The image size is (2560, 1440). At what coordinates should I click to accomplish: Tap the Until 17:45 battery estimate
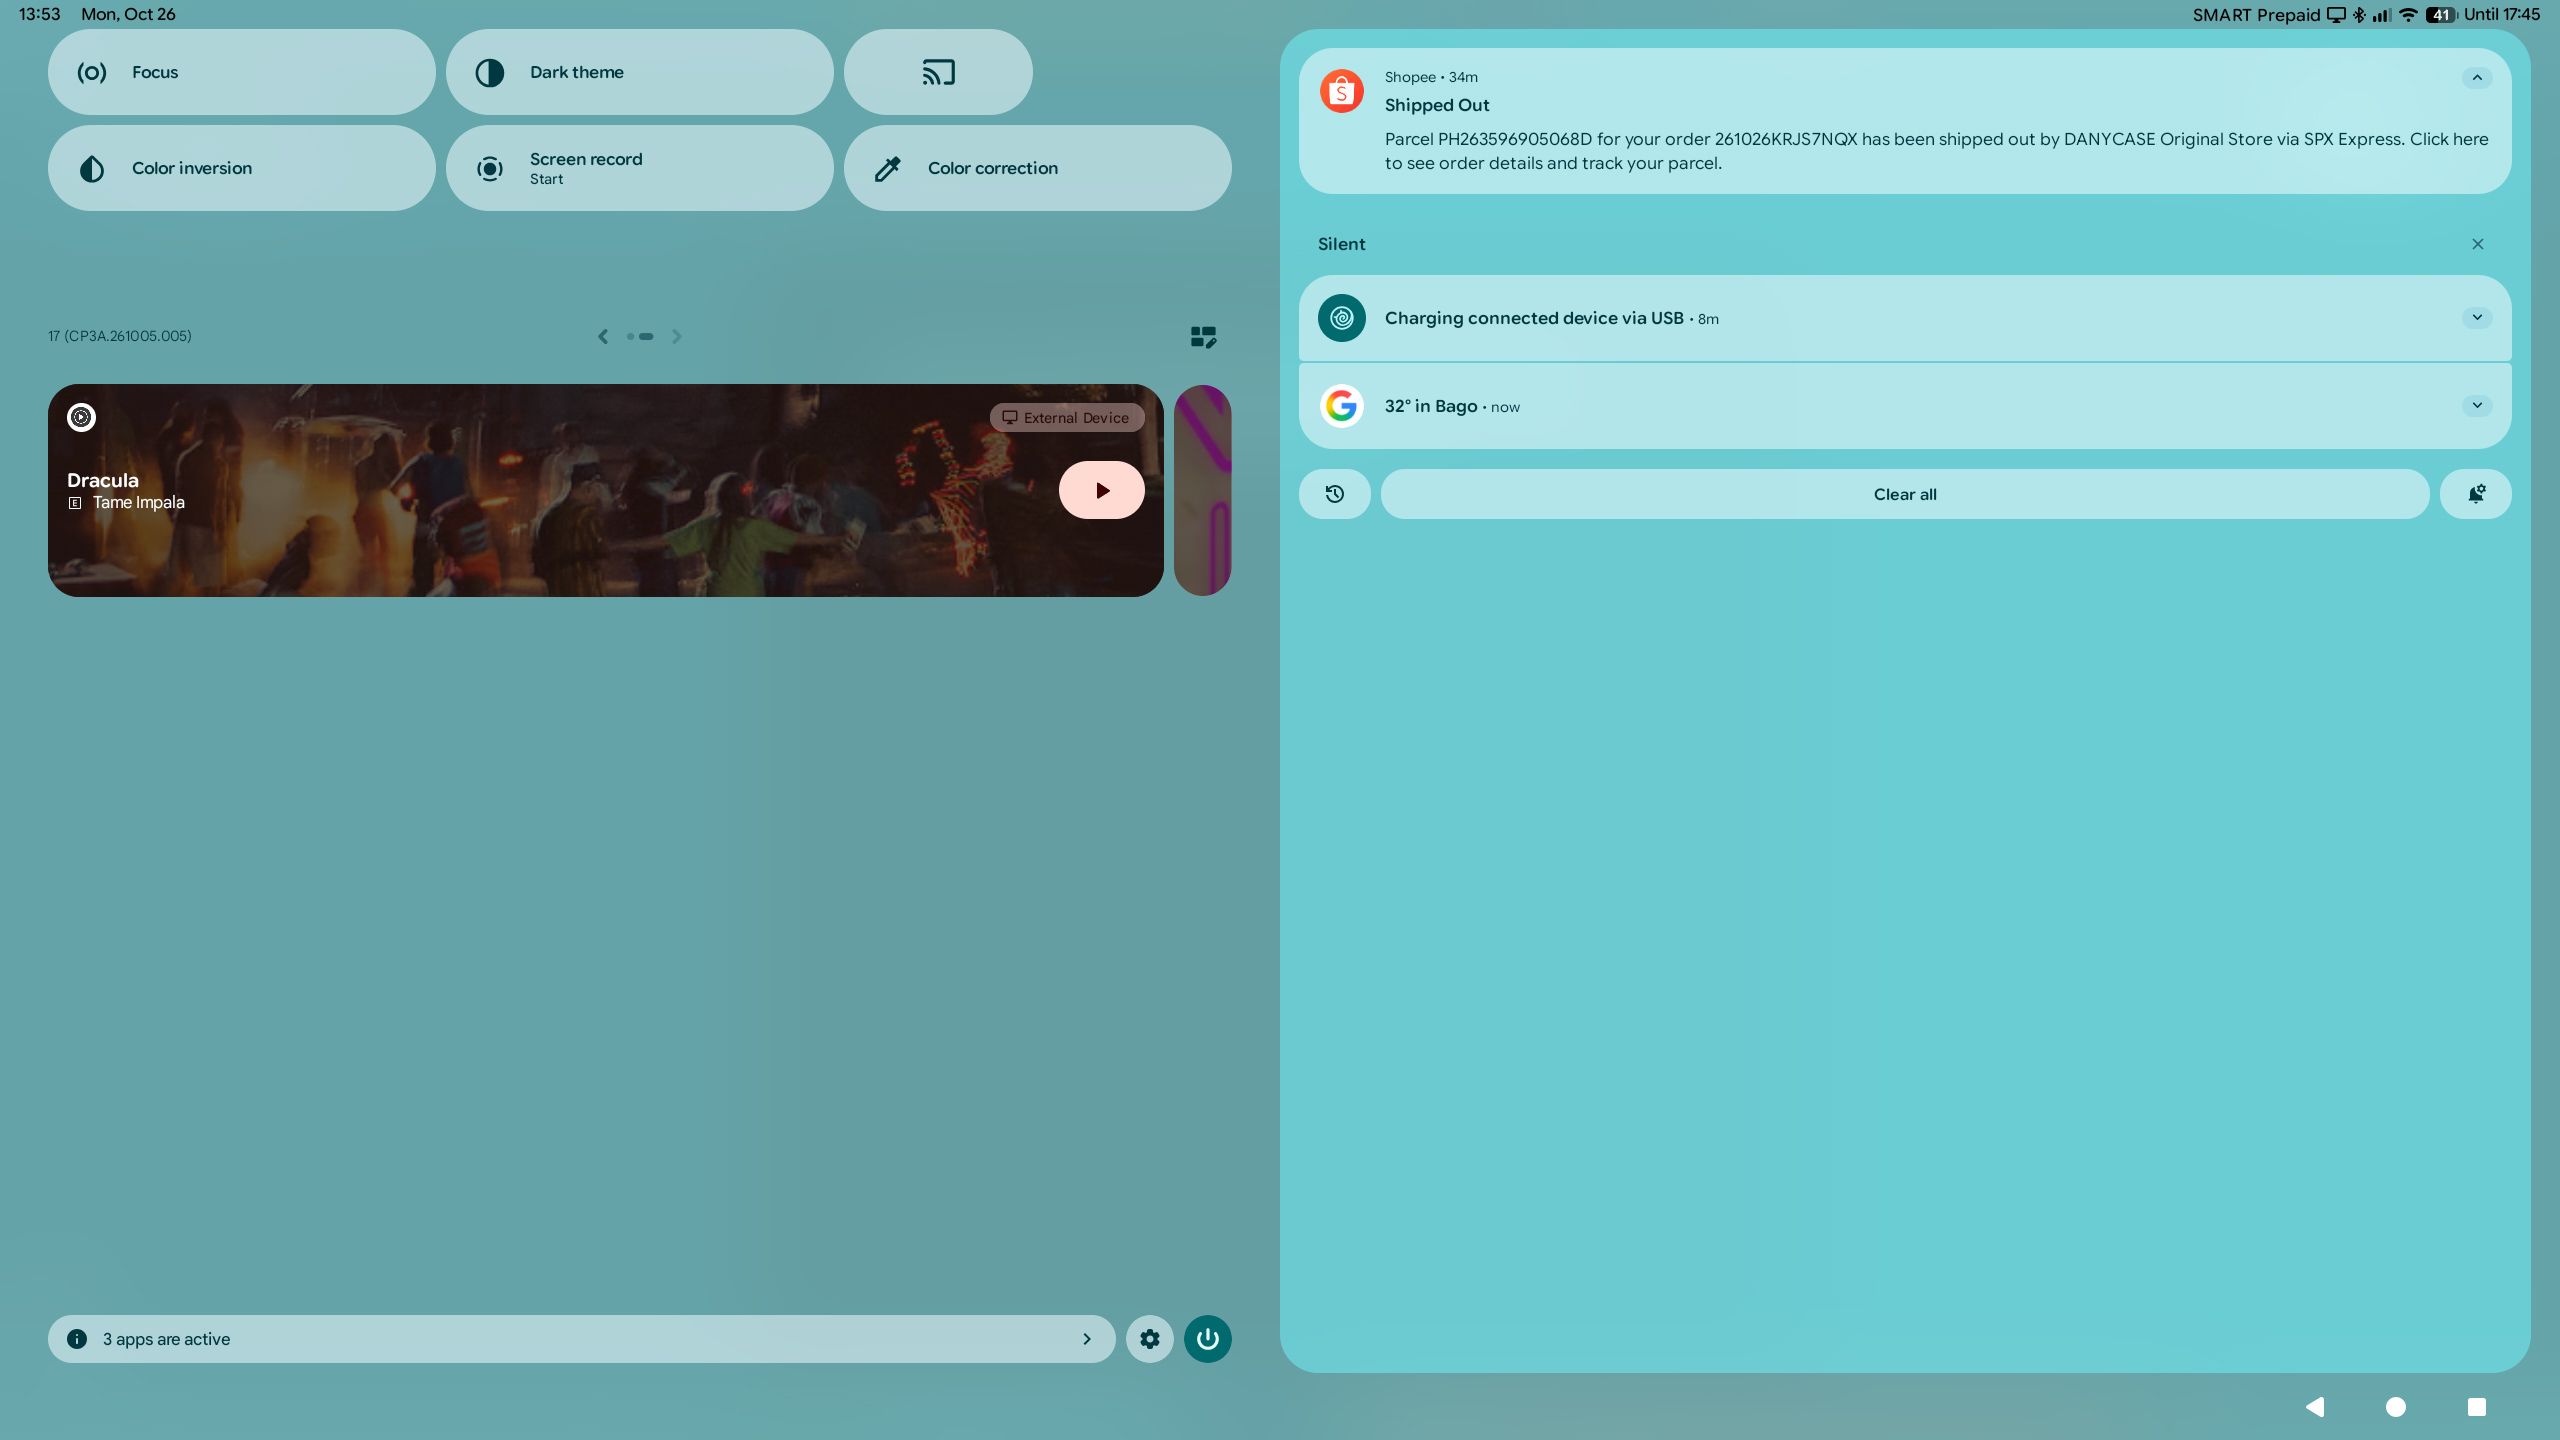pos(2501,15)
